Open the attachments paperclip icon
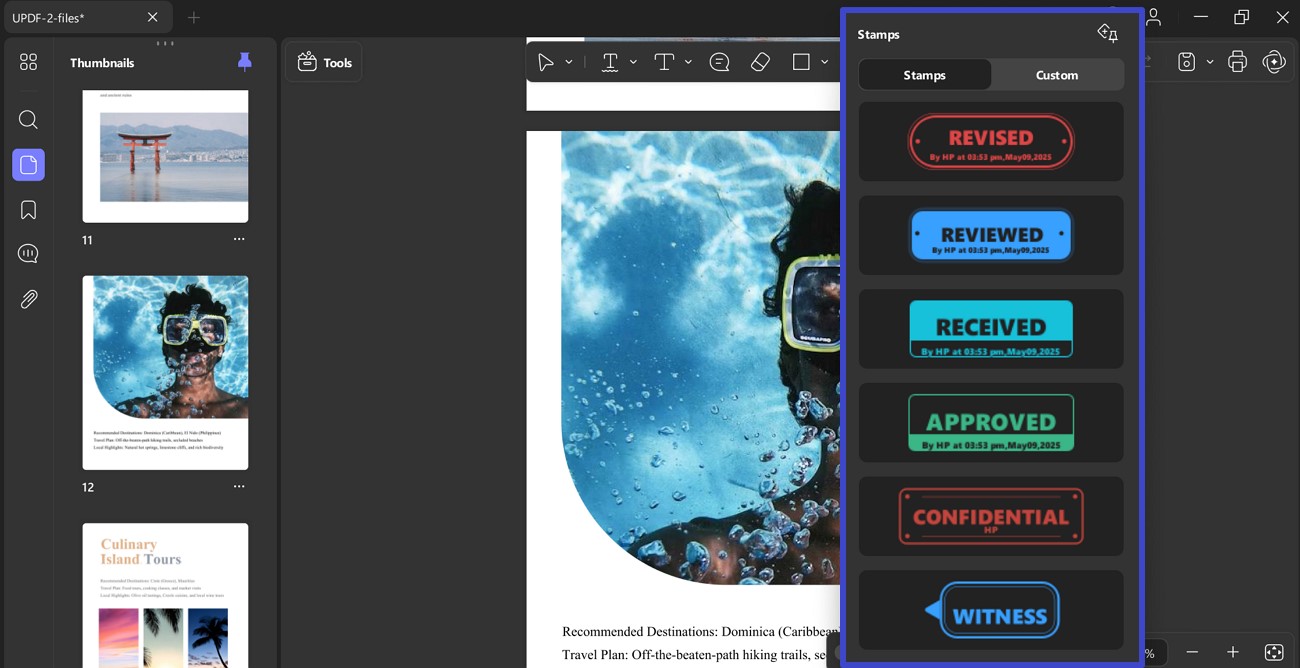This screenshot has height=668, width=1300. click(28, 299)
